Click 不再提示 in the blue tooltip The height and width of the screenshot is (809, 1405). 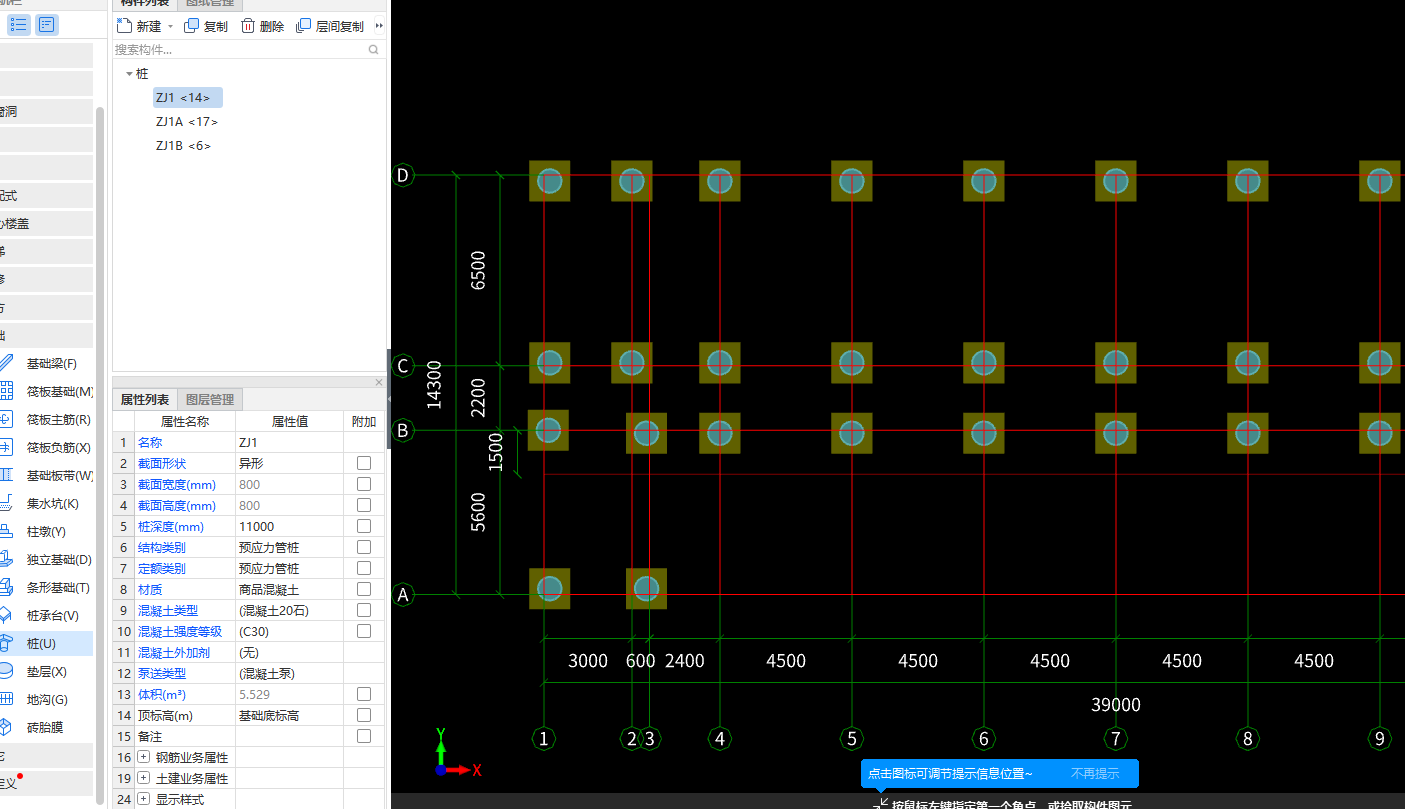pos(1095,773)
